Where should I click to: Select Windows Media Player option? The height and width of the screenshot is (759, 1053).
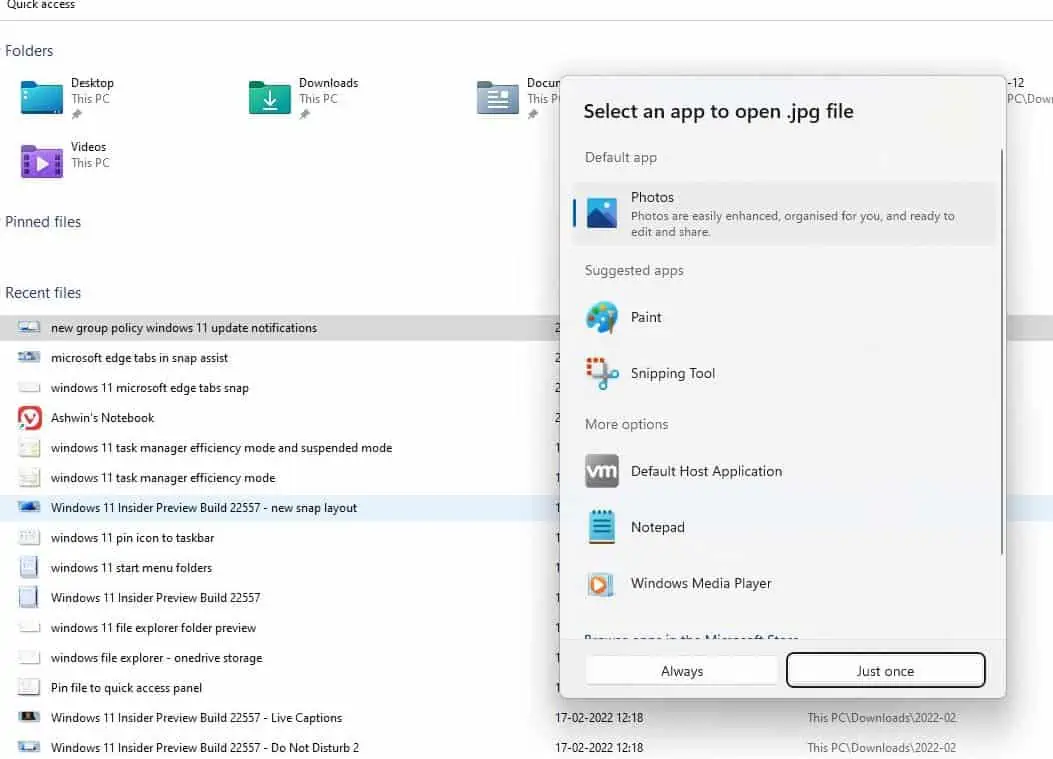[783, 584]
